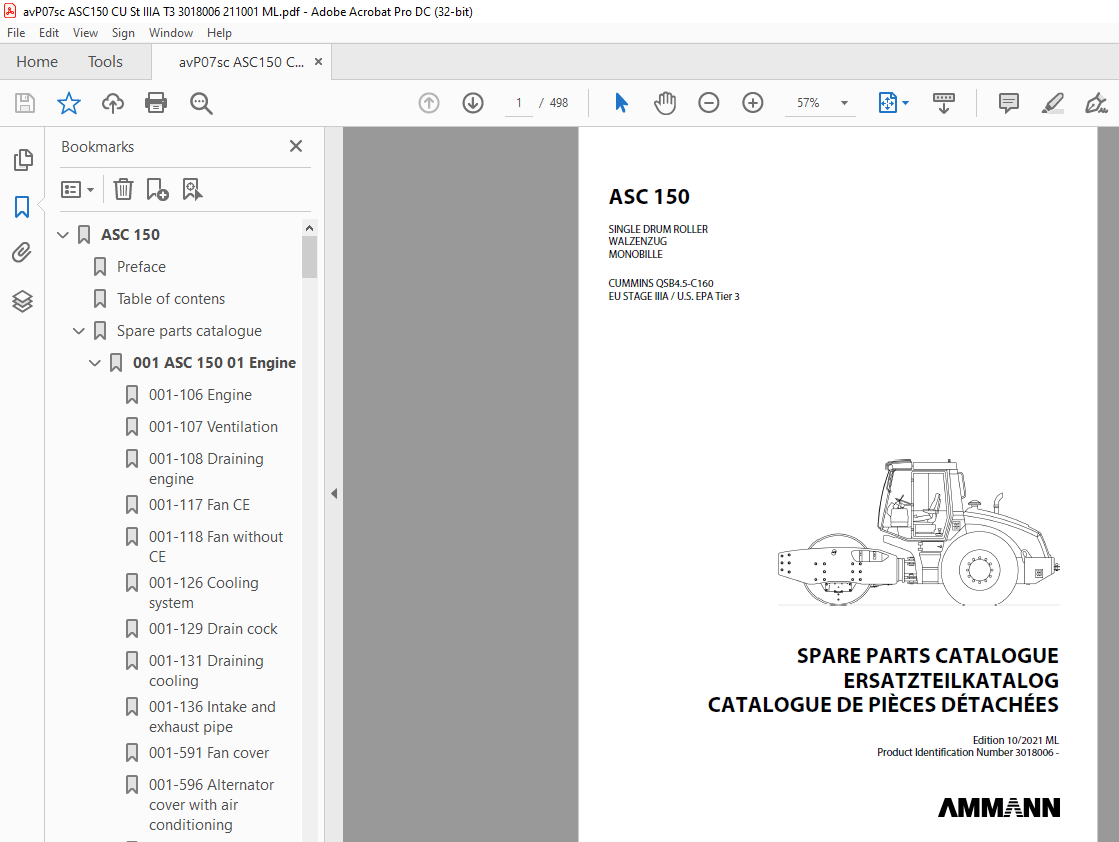Open the Attachments panel

[x=22, y=252]
